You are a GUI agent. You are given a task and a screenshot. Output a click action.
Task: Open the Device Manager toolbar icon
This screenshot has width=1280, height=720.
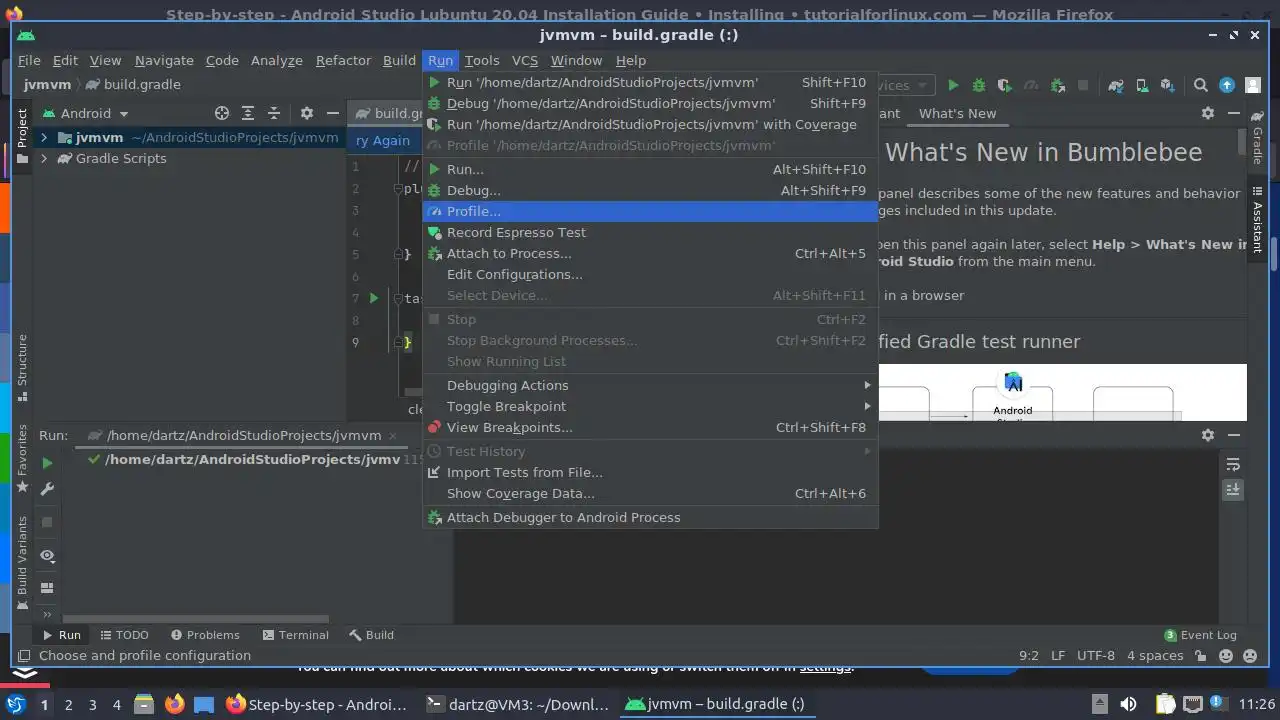click(x=1142, y=86)
